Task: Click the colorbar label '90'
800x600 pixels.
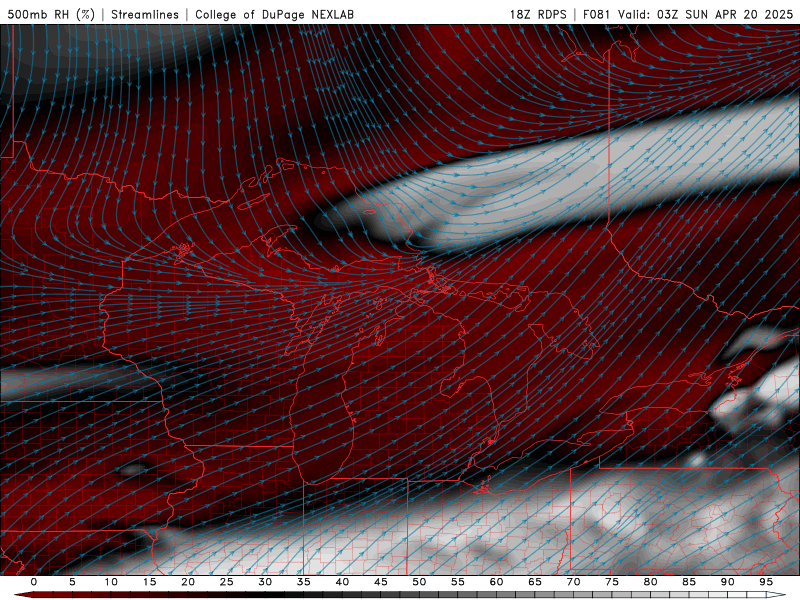Action: click(x=727, y=582)
